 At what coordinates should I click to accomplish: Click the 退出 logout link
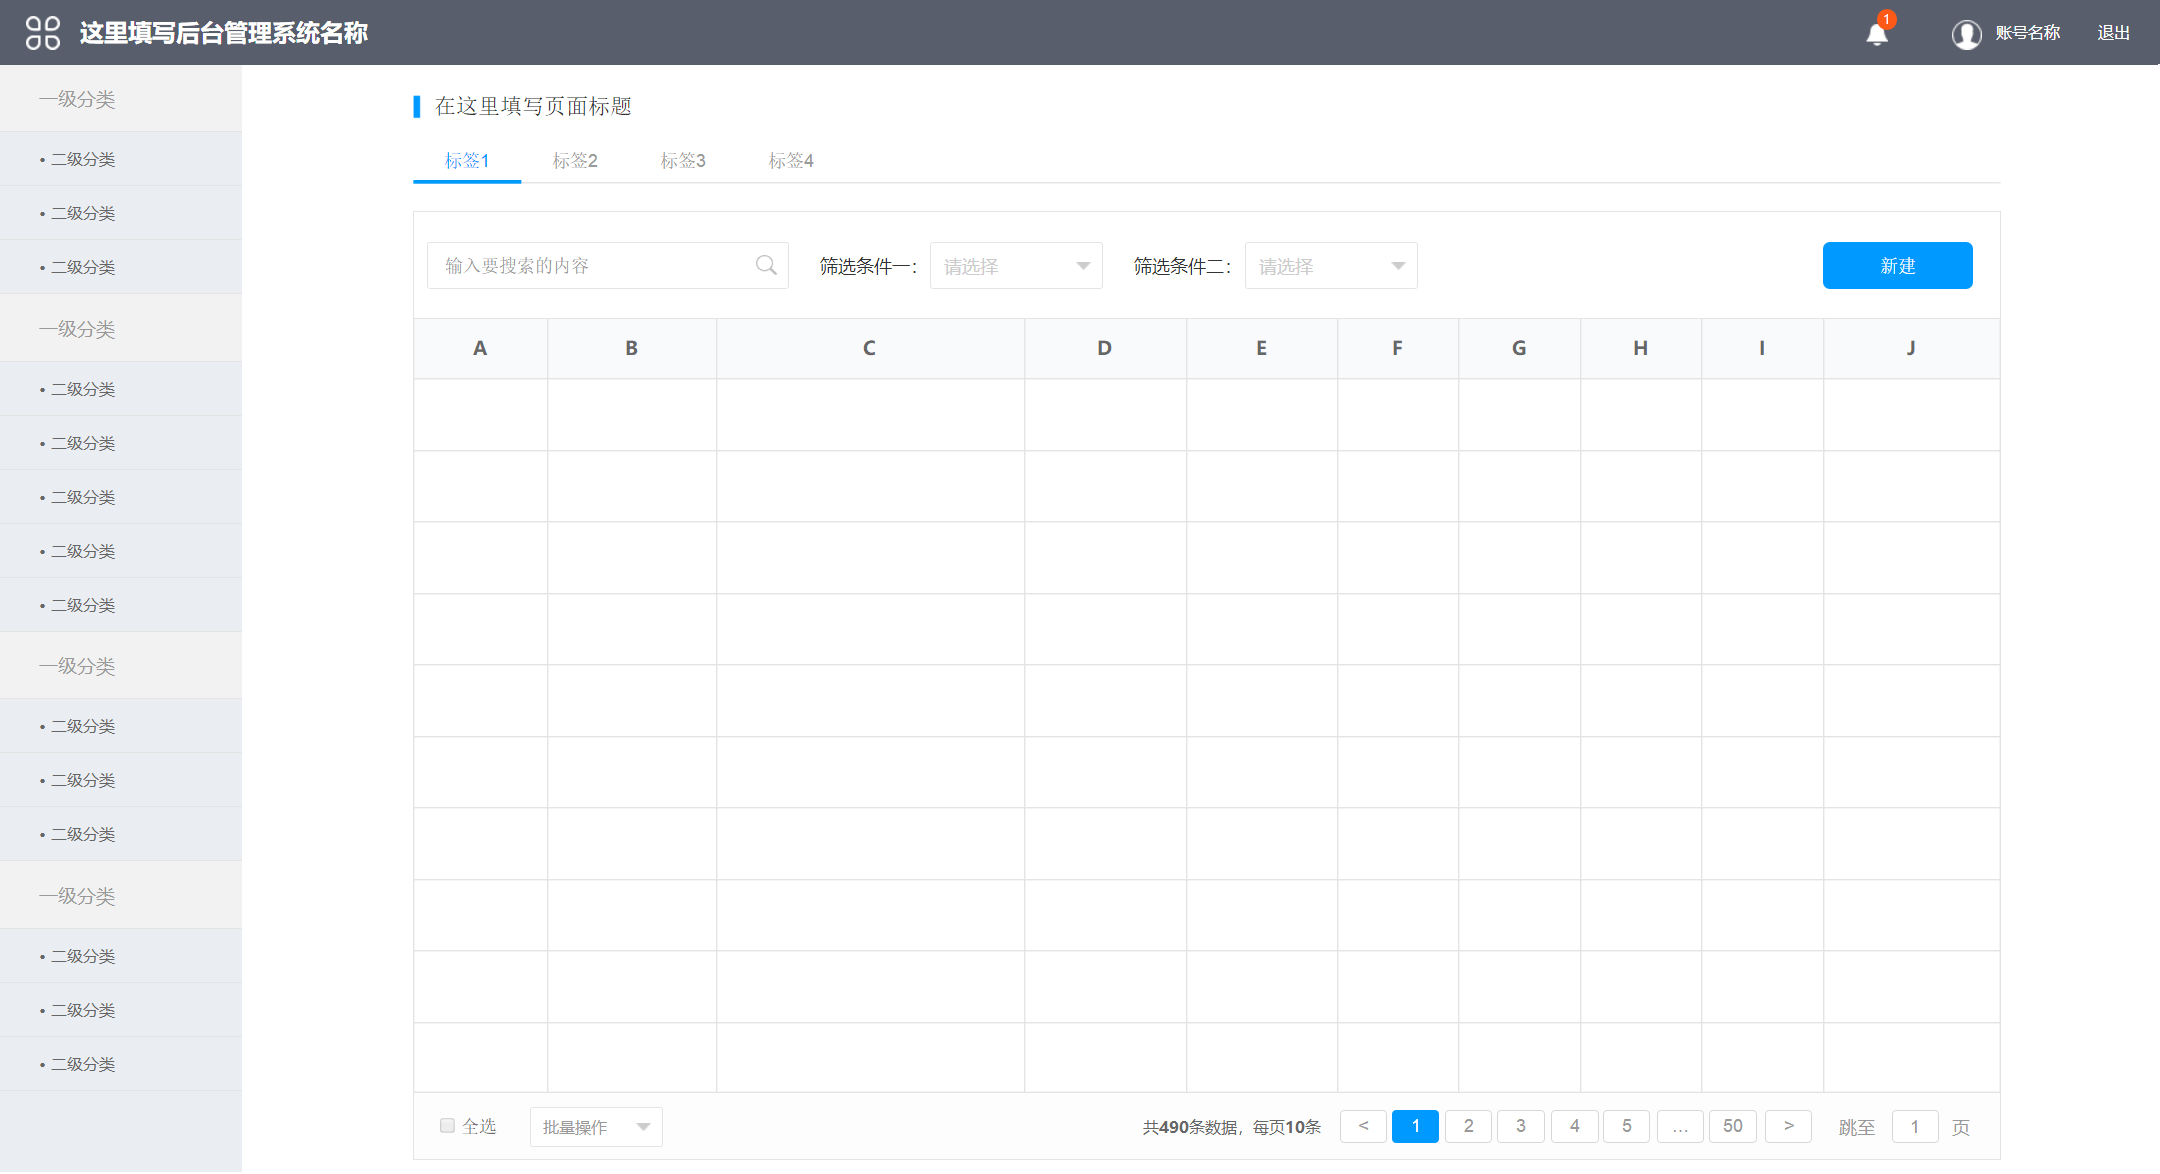[x=2113, y=33]
